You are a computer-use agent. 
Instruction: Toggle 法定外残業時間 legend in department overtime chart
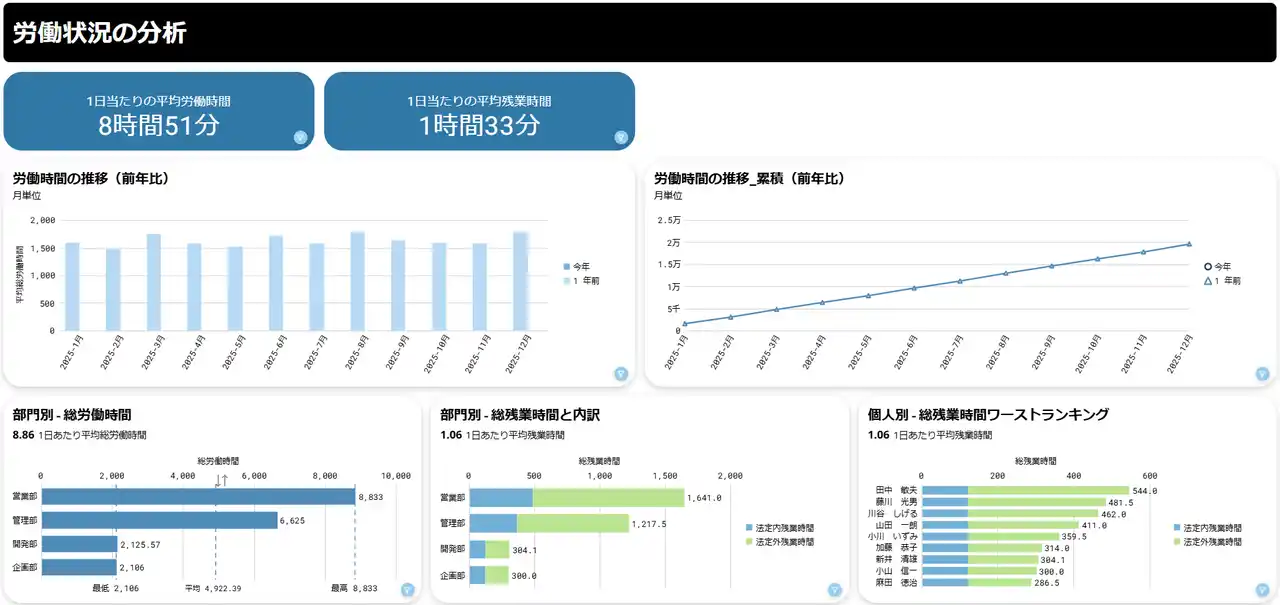tap(784, 541)
